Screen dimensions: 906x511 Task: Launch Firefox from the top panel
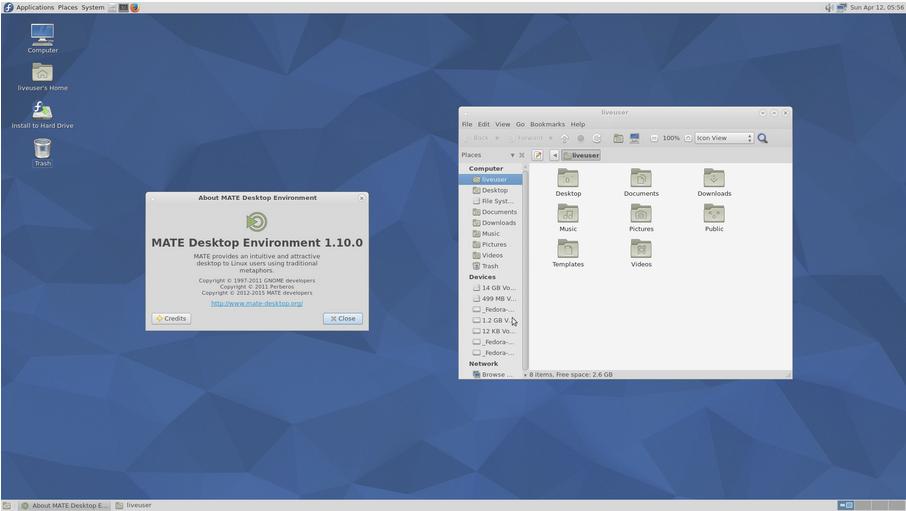click(x=135, y=8)
